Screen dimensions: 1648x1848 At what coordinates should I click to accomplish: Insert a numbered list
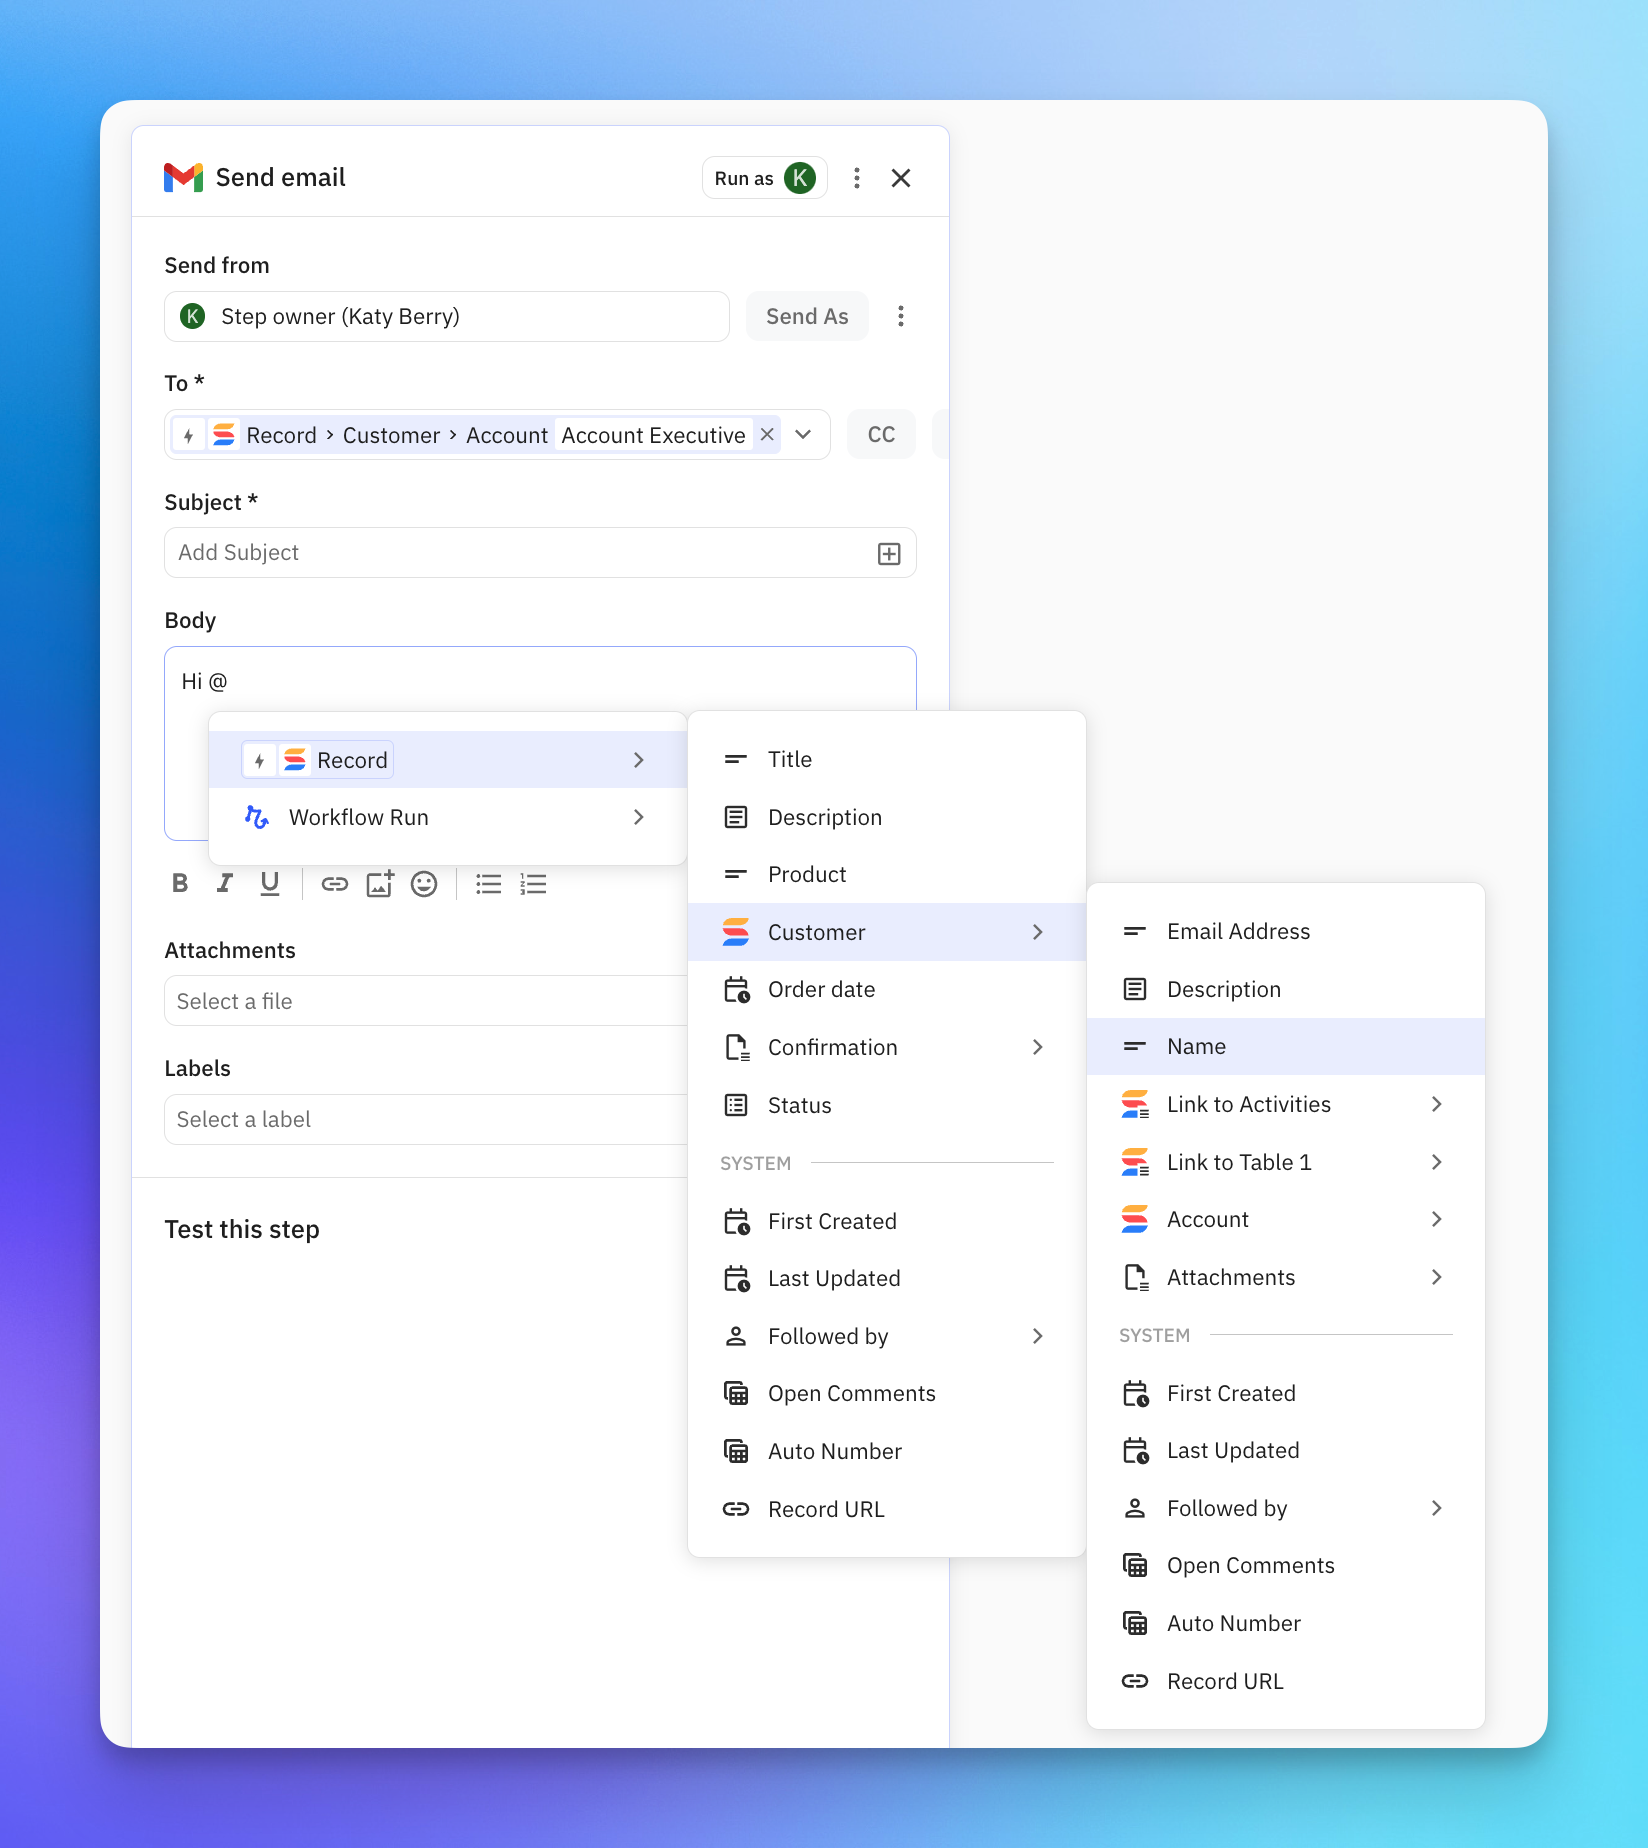tap(533, 884)
